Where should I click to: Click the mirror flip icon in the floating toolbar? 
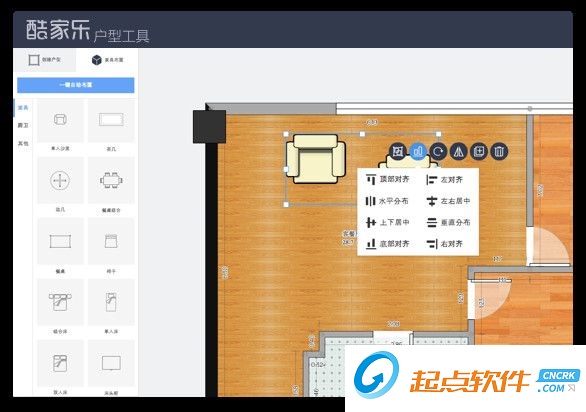(459, 151)
